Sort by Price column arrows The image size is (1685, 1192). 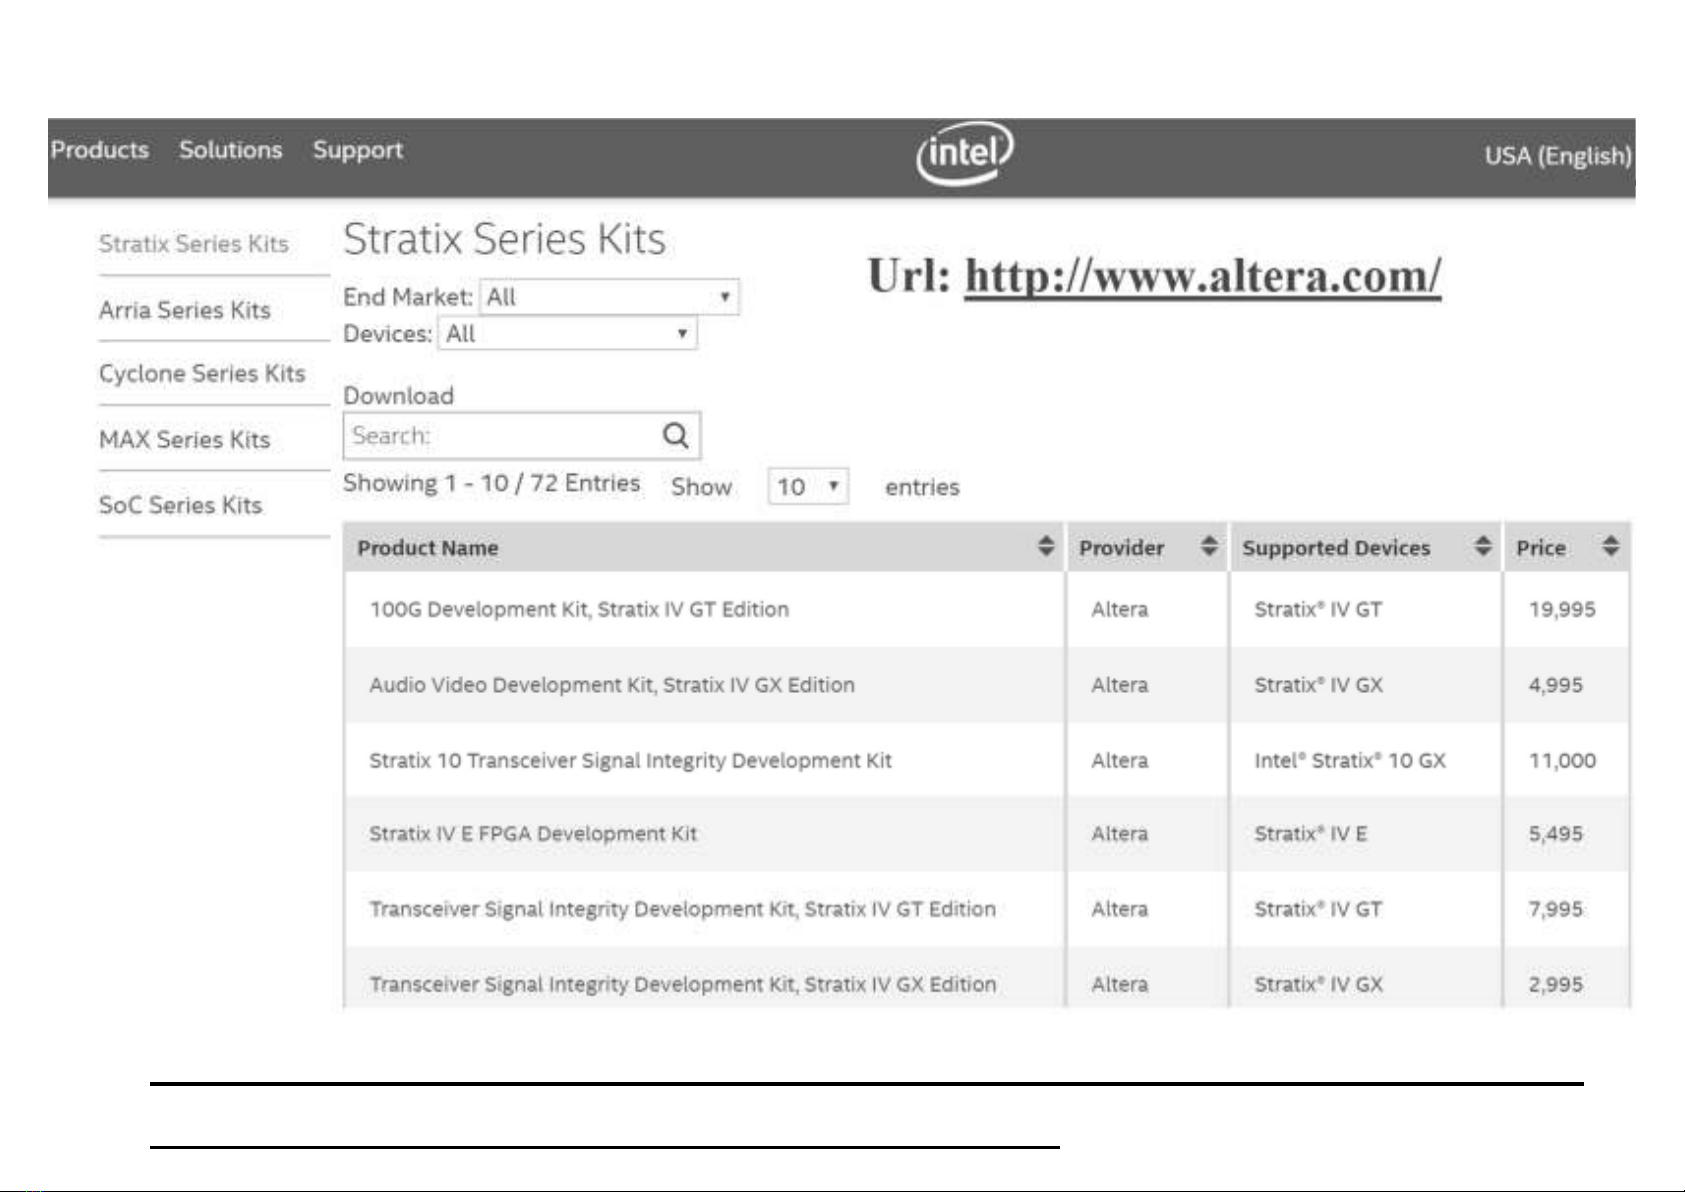coord(1610,546)
